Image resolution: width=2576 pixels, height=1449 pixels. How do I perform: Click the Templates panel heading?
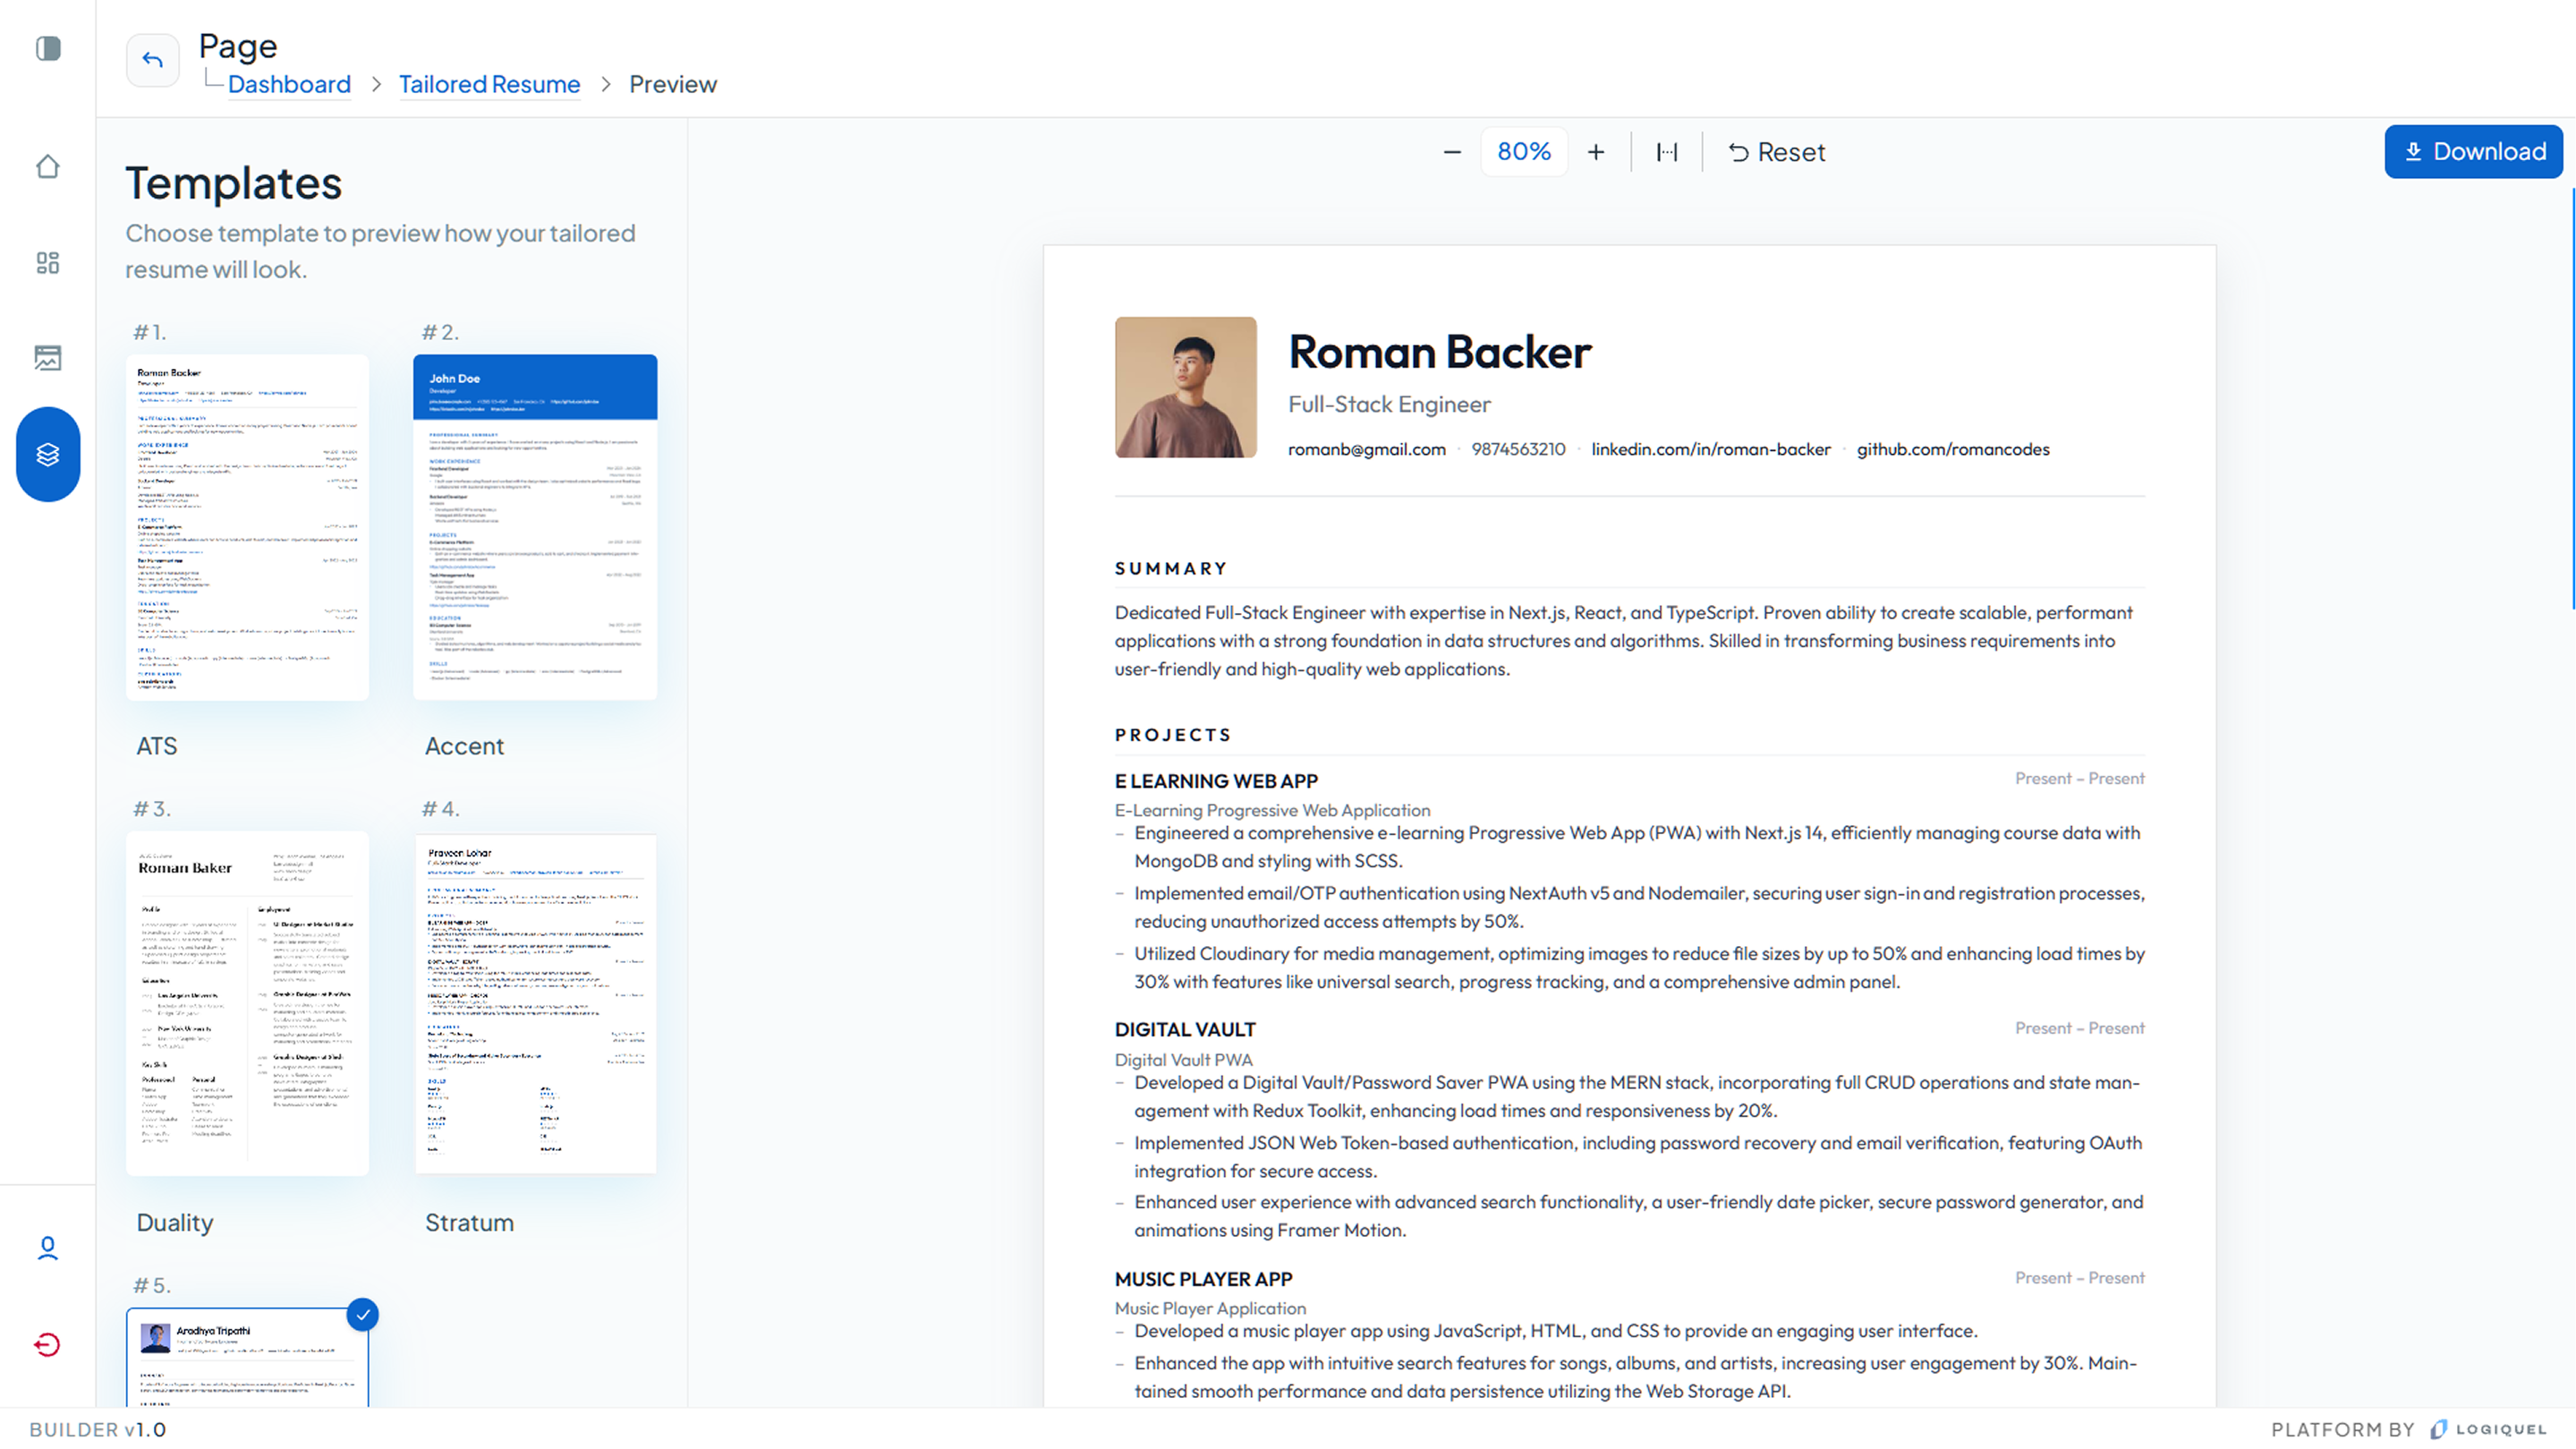[234, 184]
